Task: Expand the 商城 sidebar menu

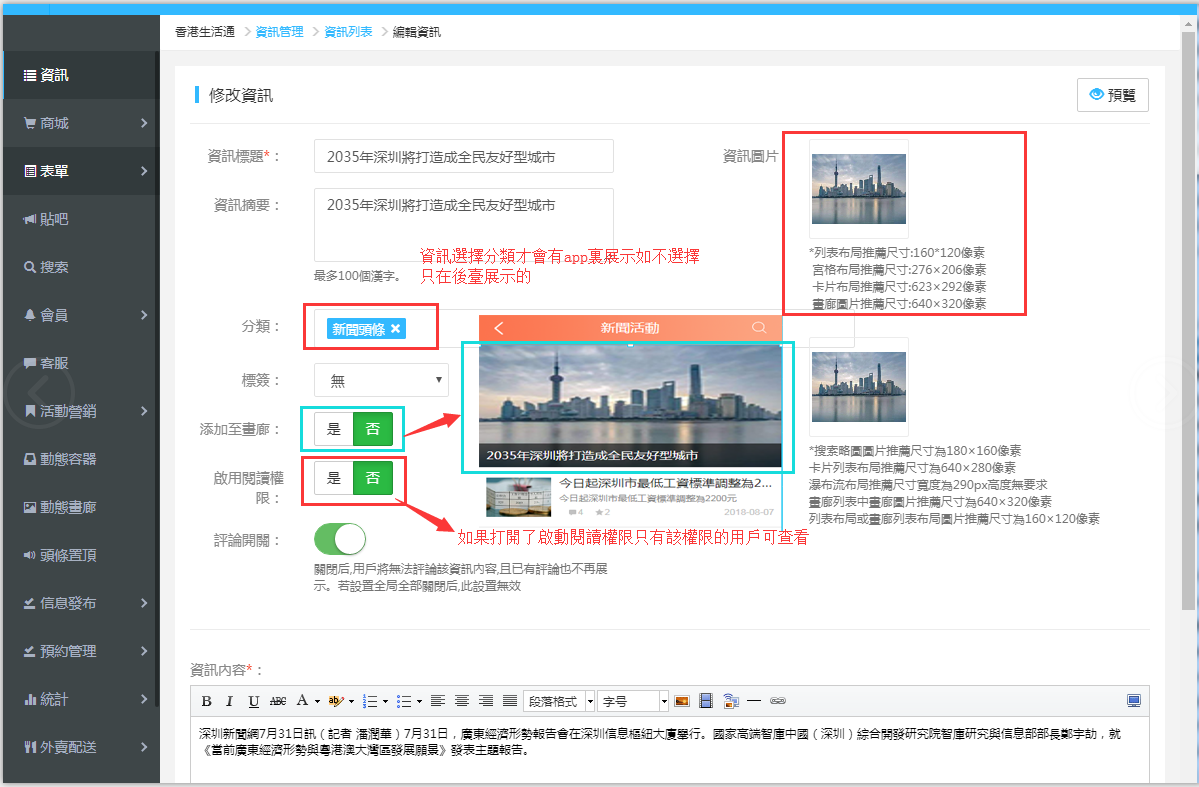Action: click(80, 123)
